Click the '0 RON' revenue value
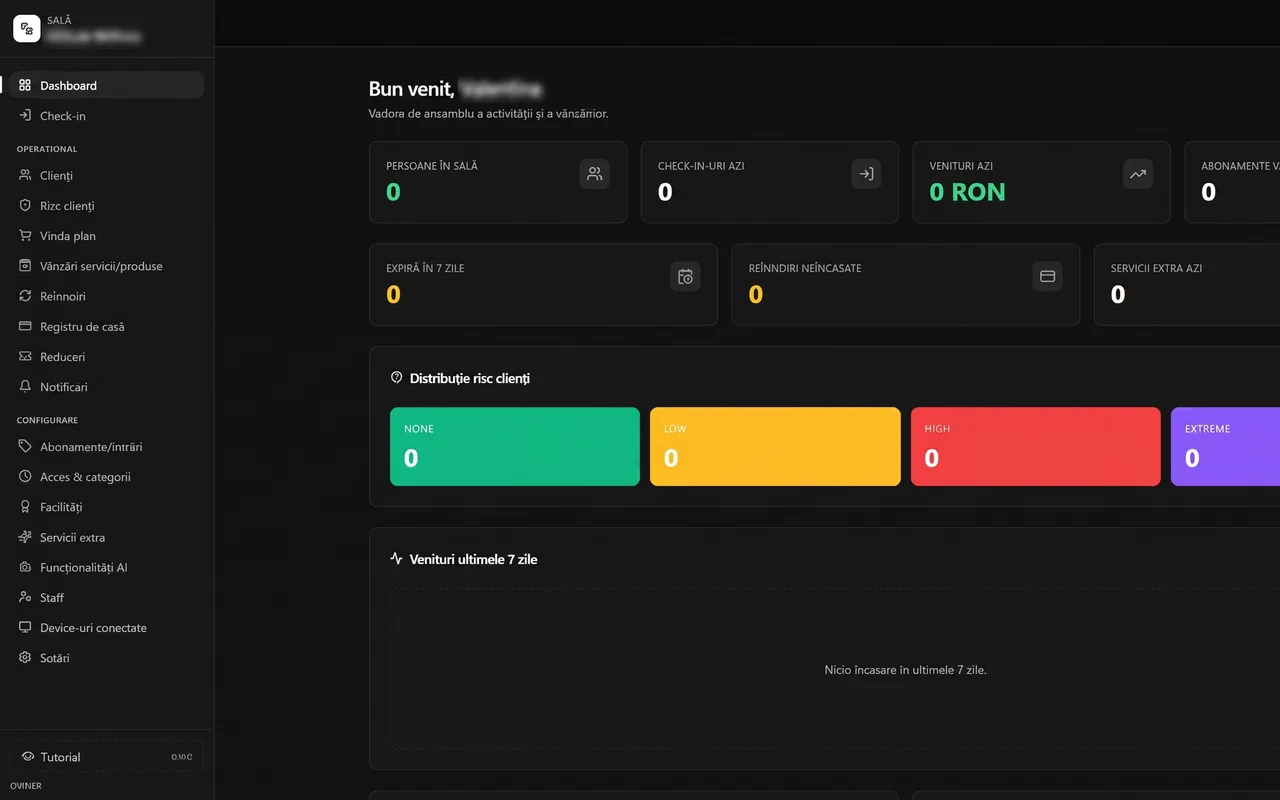 [x=967, y=192]
